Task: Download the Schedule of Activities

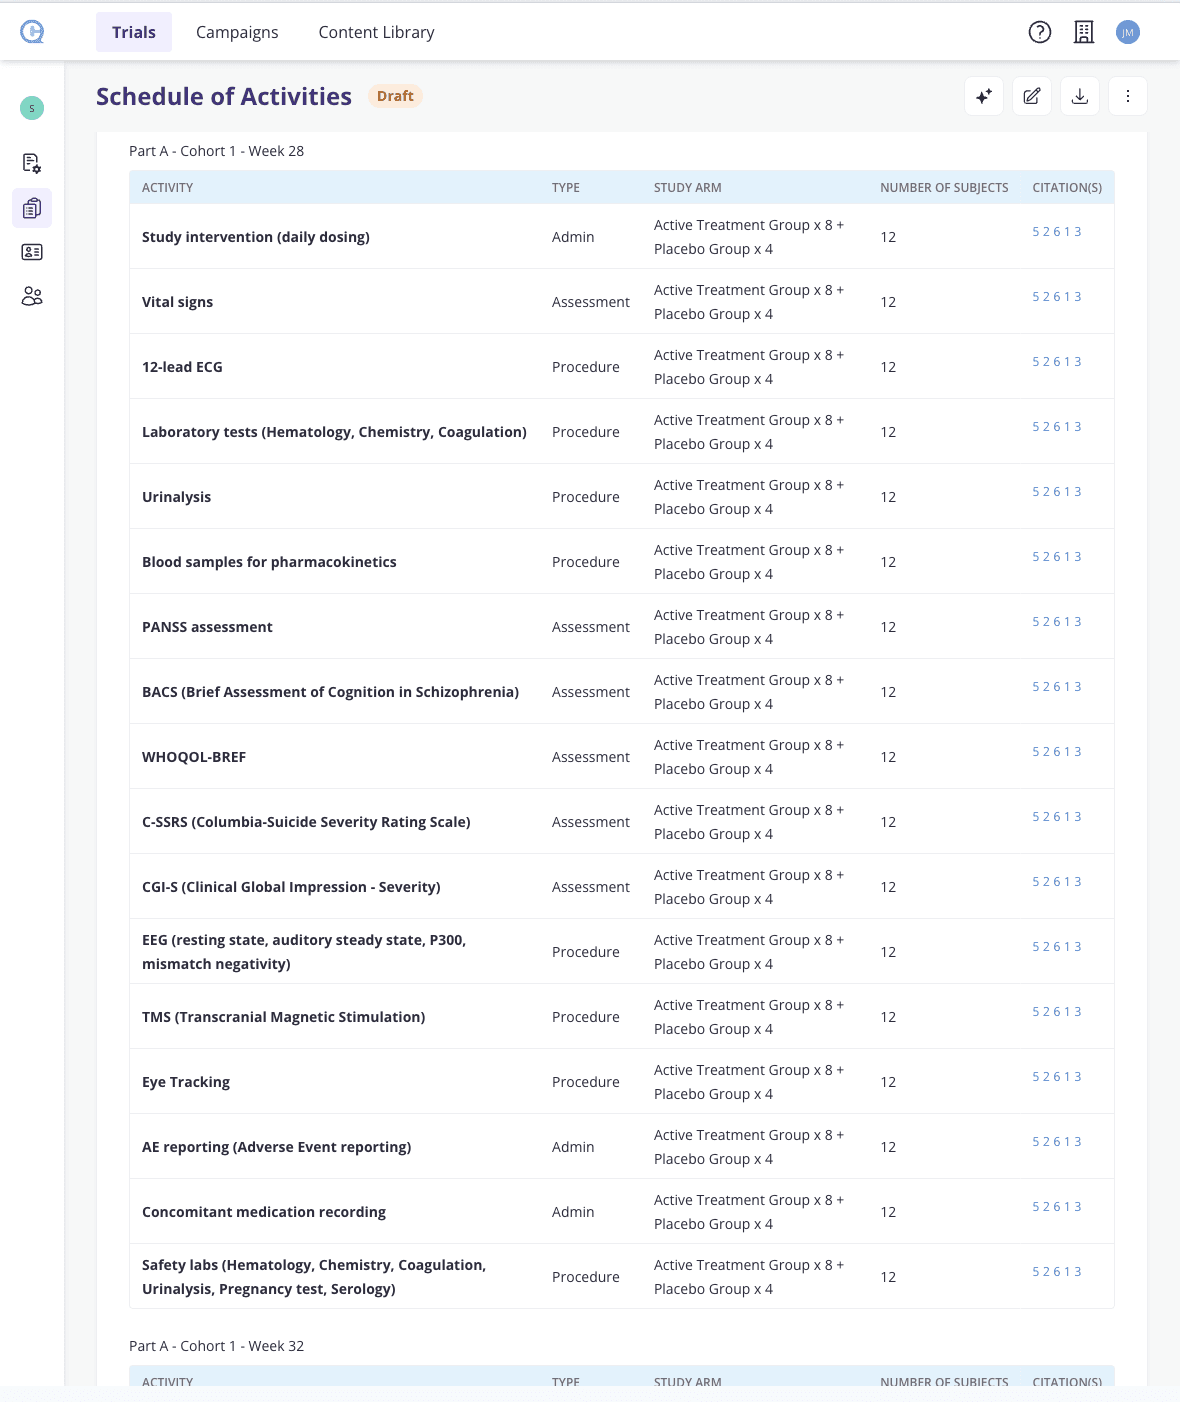Action: coord(1079,96)
